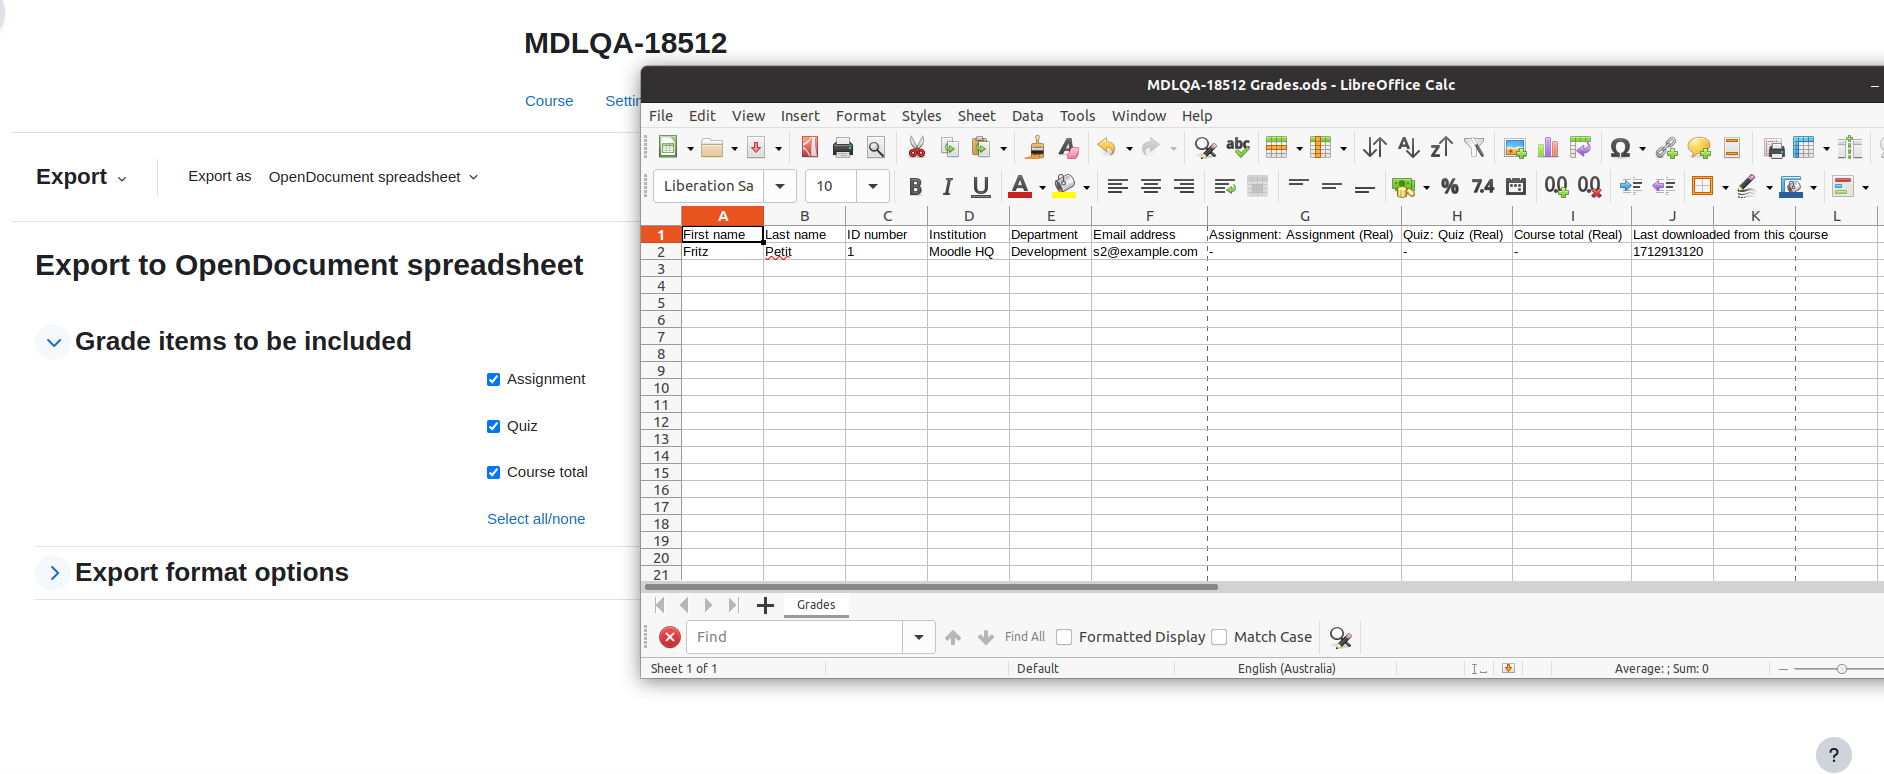The height and width of the screenshot is (774, 1884).
Task: Click the Spelling check abc icon
Action: 1238,148
